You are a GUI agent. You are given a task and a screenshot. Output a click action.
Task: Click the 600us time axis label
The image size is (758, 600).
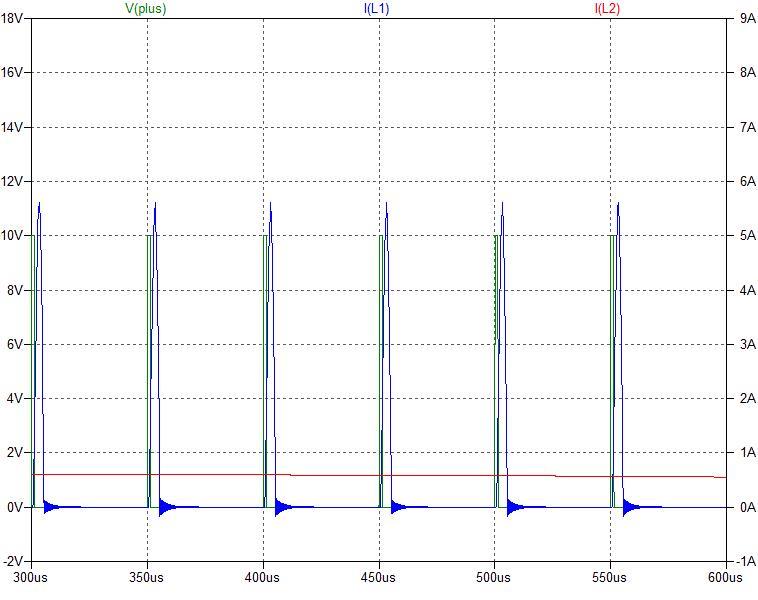725,577
